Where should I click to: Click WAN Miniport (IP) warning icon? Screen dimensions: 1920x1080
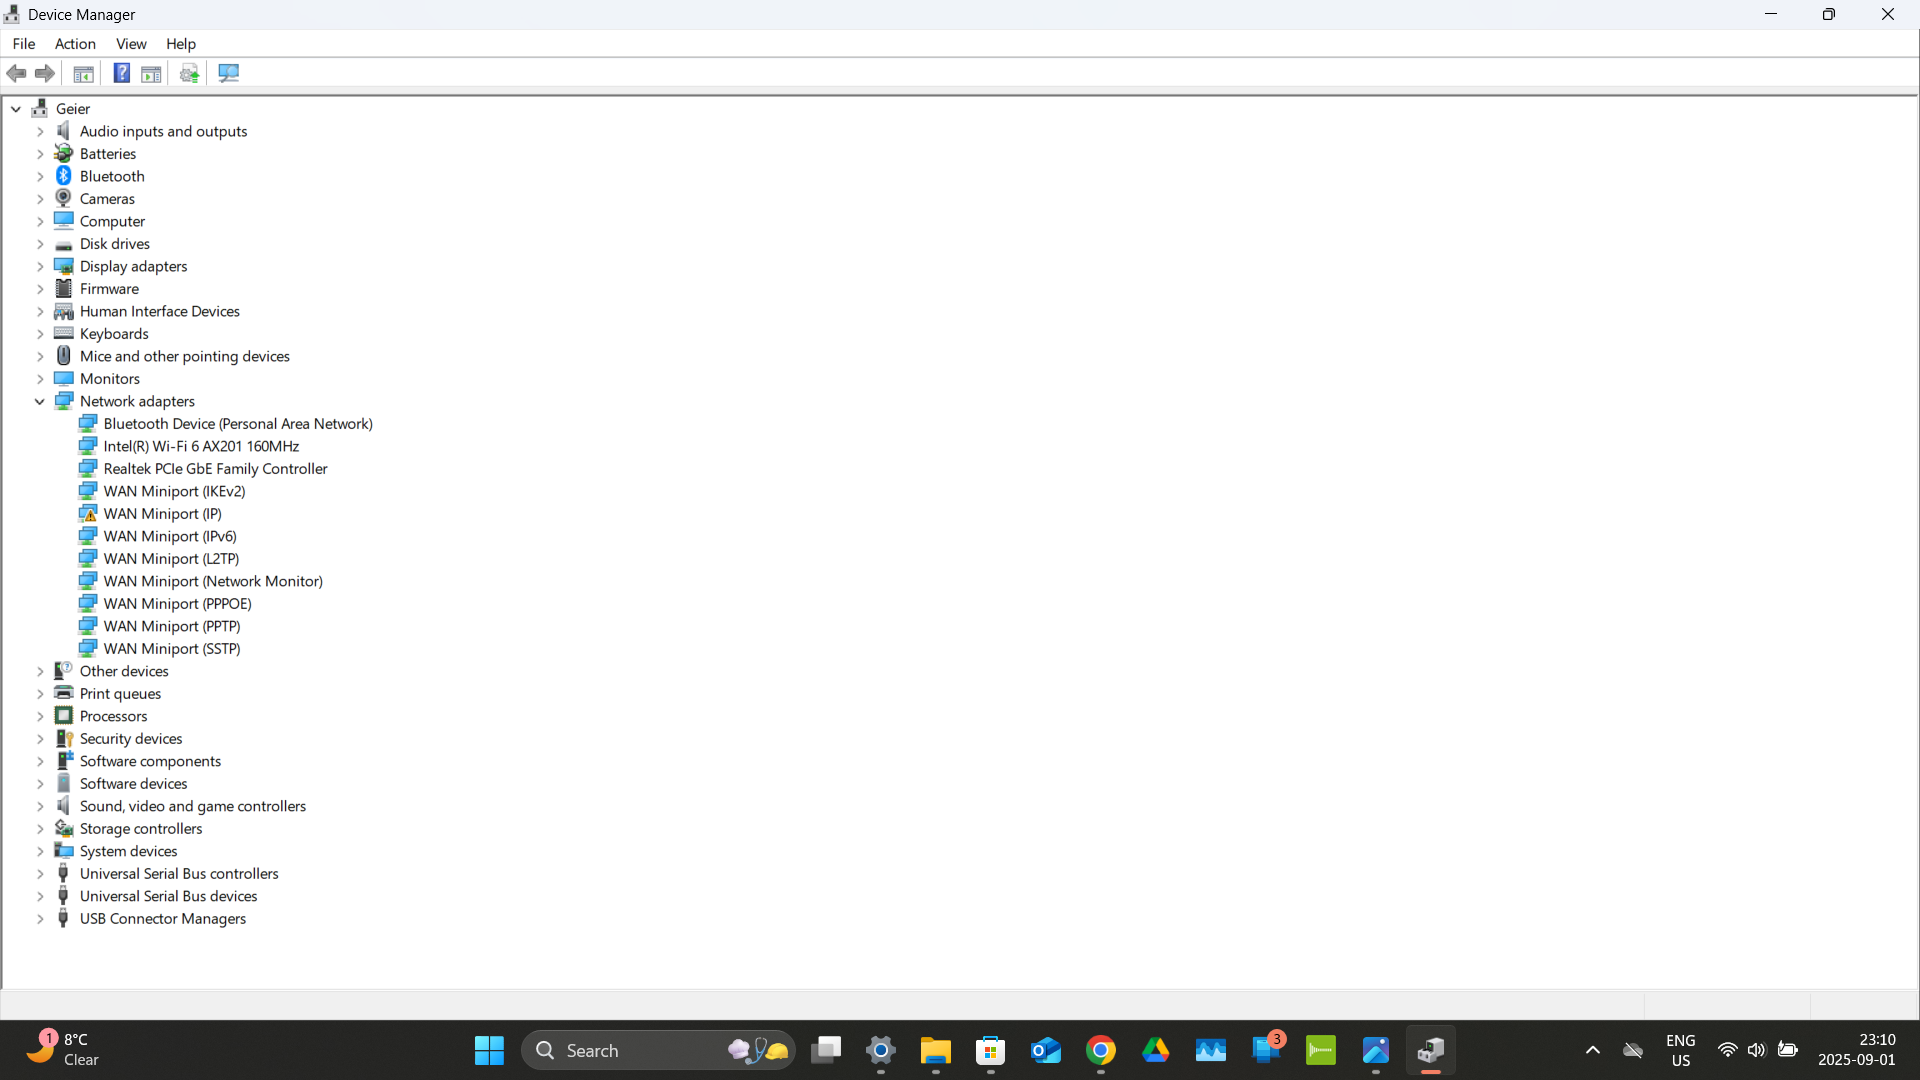pyautogui.click(x=88, y=514)
